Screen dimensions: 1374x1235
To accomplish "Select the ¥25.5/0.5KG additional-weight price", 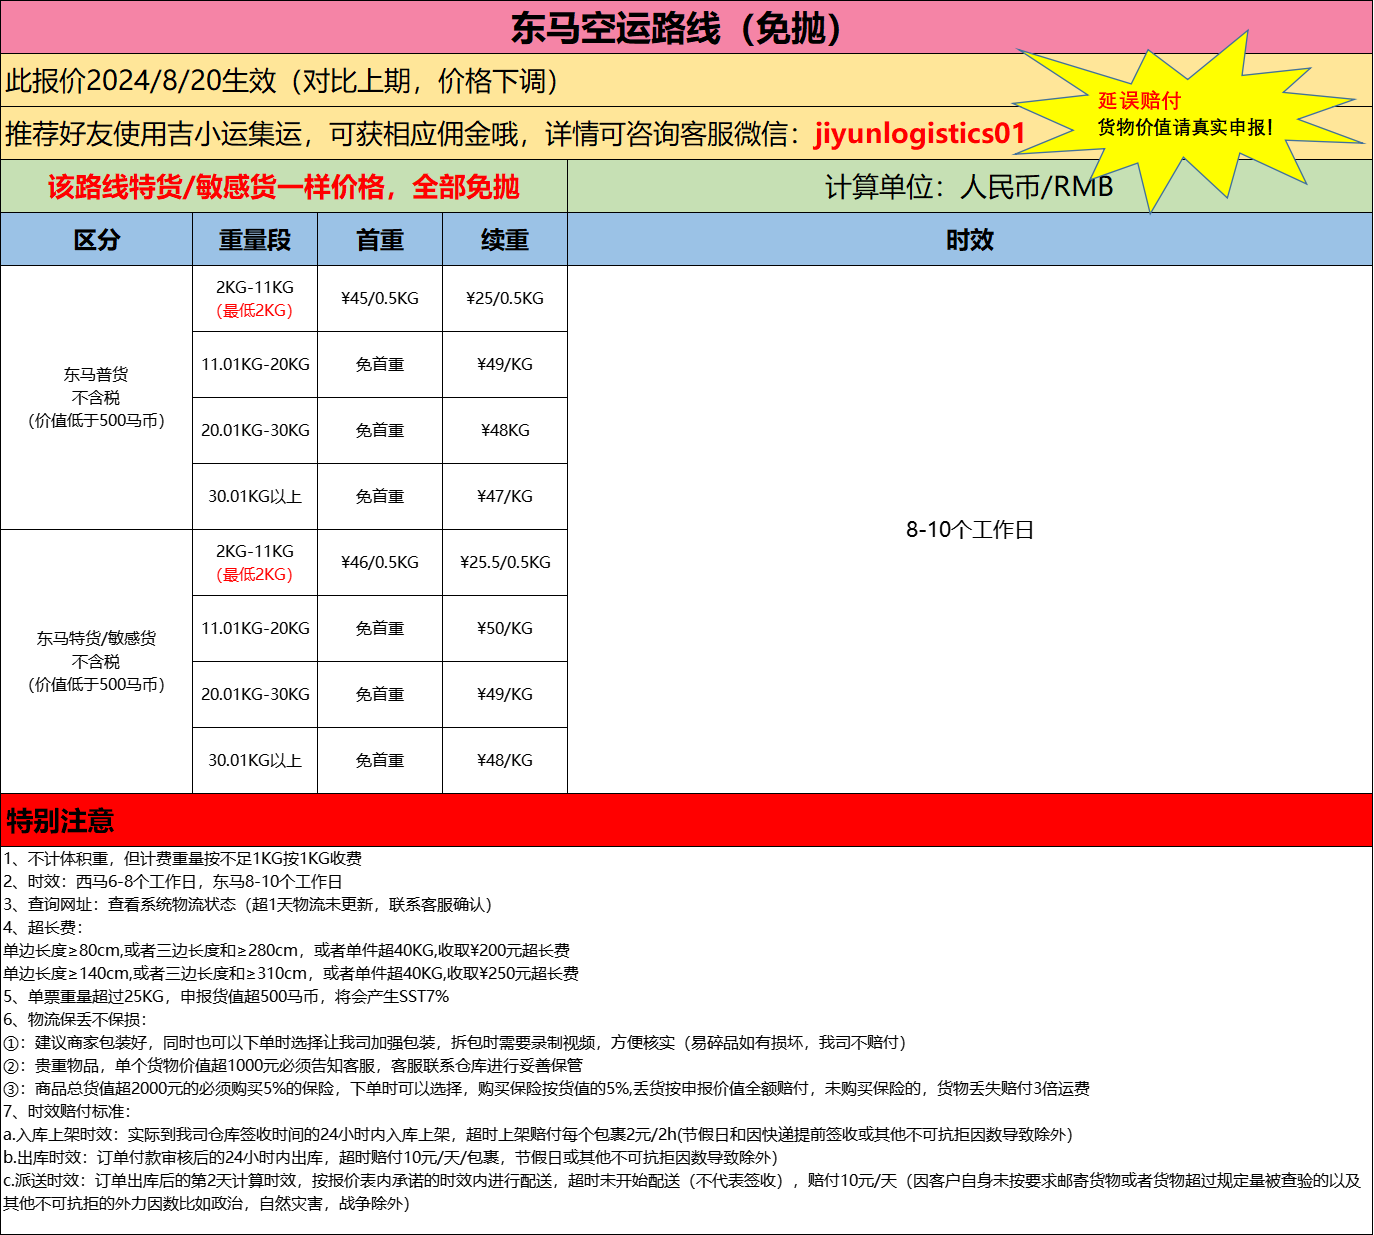I will coord(505,563).
